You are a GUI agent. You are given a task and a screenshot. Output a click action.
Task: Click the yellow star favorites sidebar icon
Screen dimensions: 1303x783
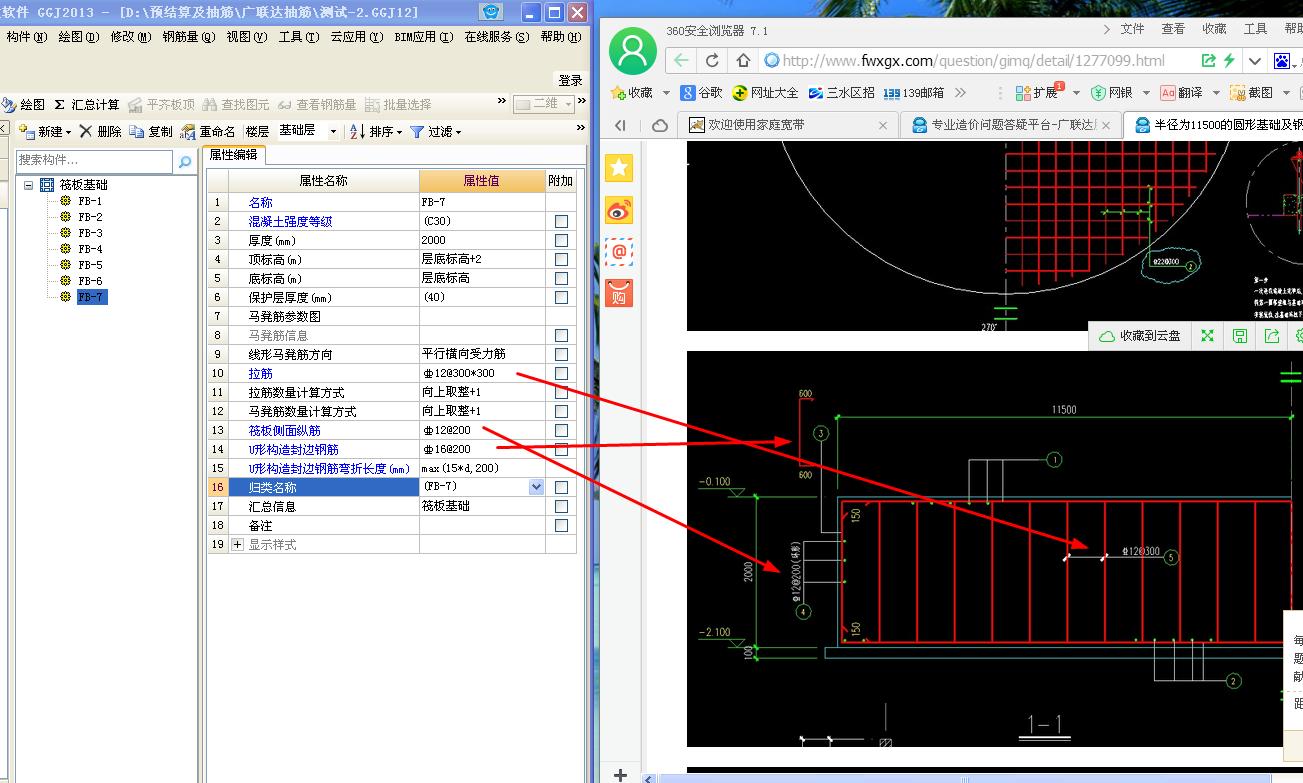click(x=619, y=168)
